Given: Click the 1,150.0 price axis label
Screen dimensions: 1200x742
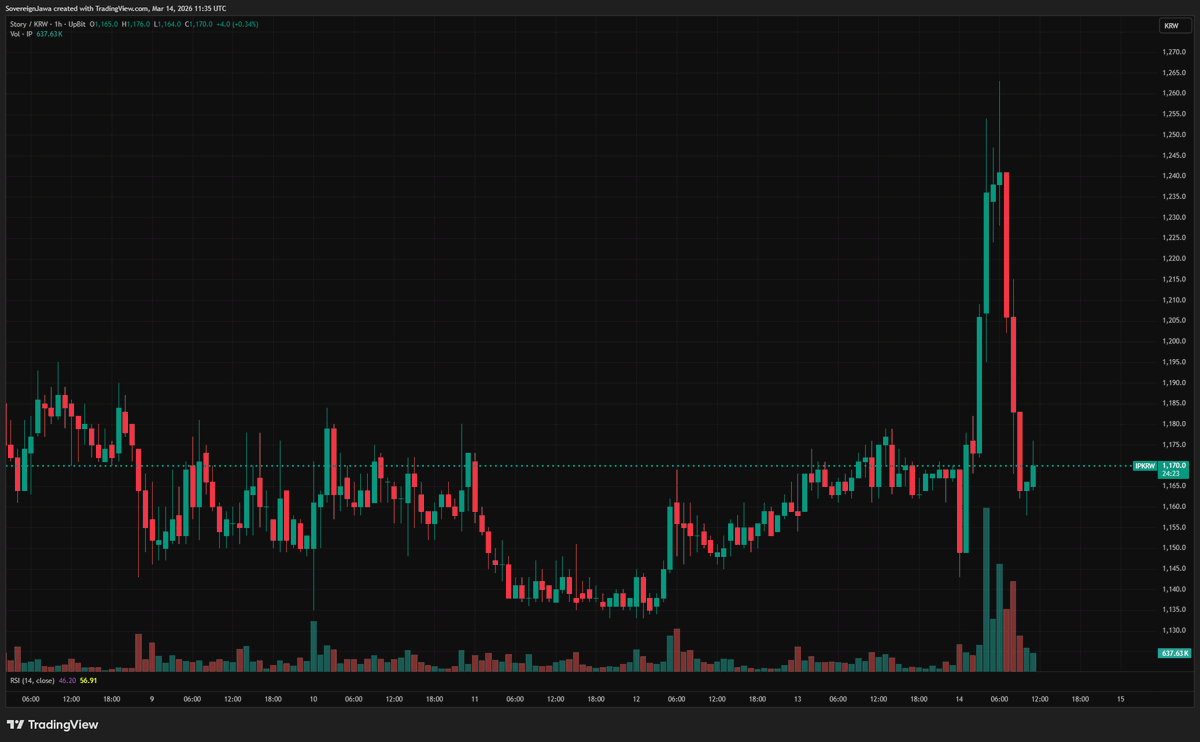Looking at the screenshot, I should pos(1174,548).
